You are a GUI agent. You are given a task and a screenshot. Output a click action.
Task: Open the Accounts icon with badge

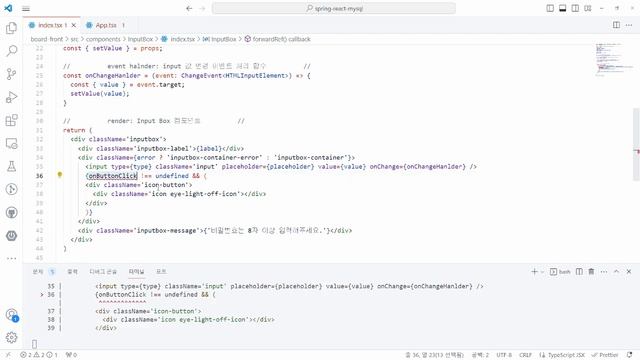[11, 315]
